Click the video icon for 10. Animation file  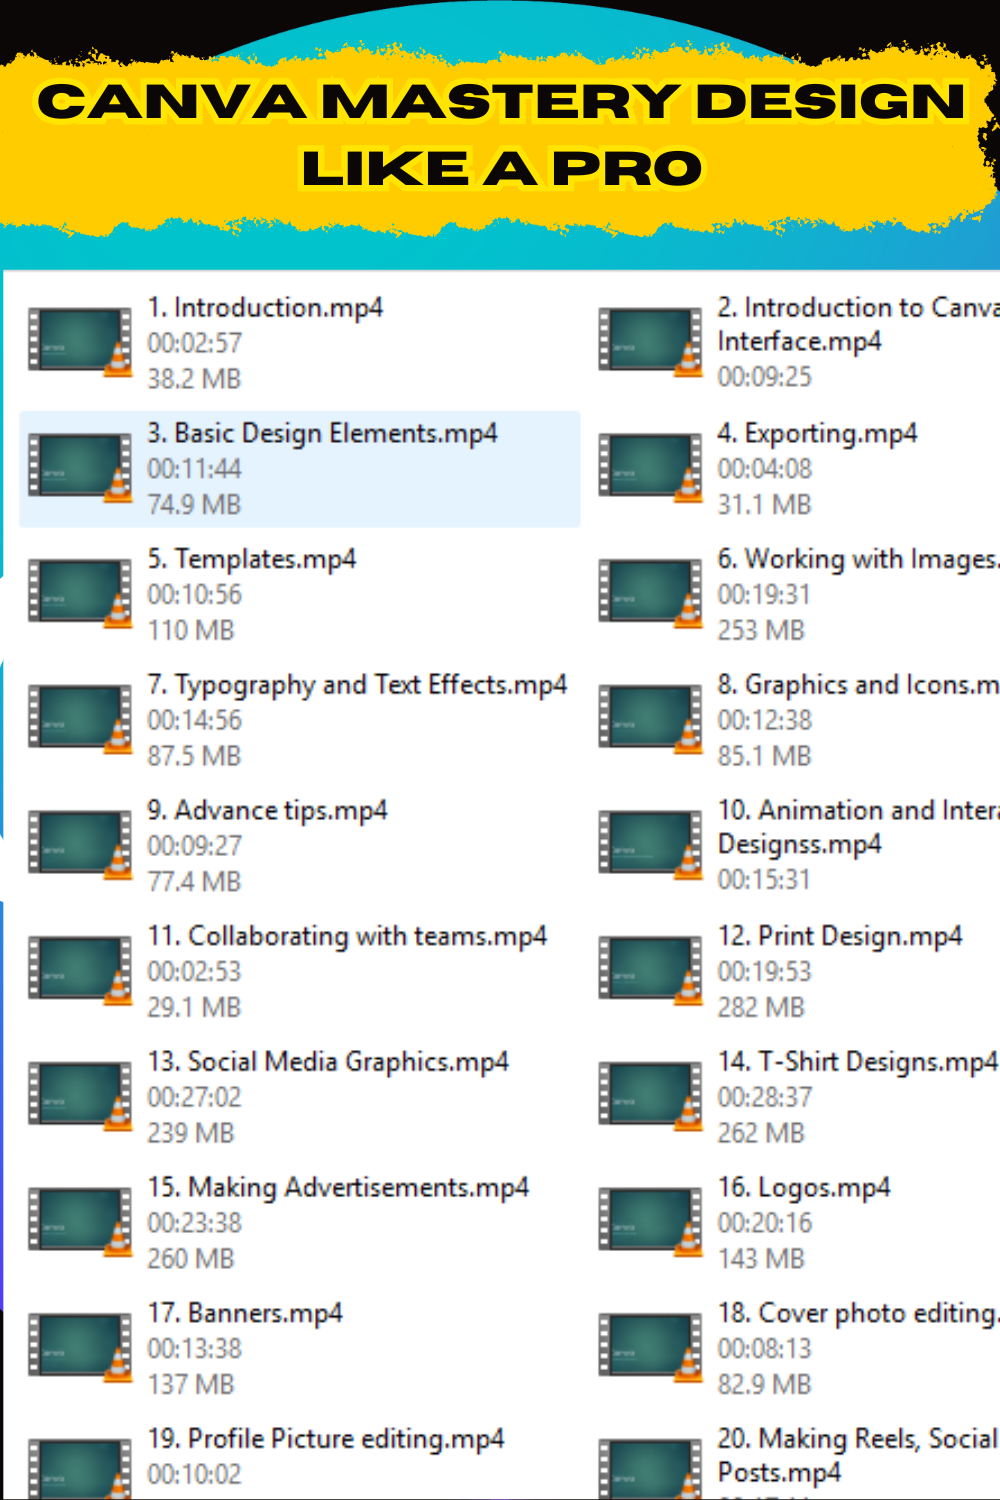click(650, 846)
